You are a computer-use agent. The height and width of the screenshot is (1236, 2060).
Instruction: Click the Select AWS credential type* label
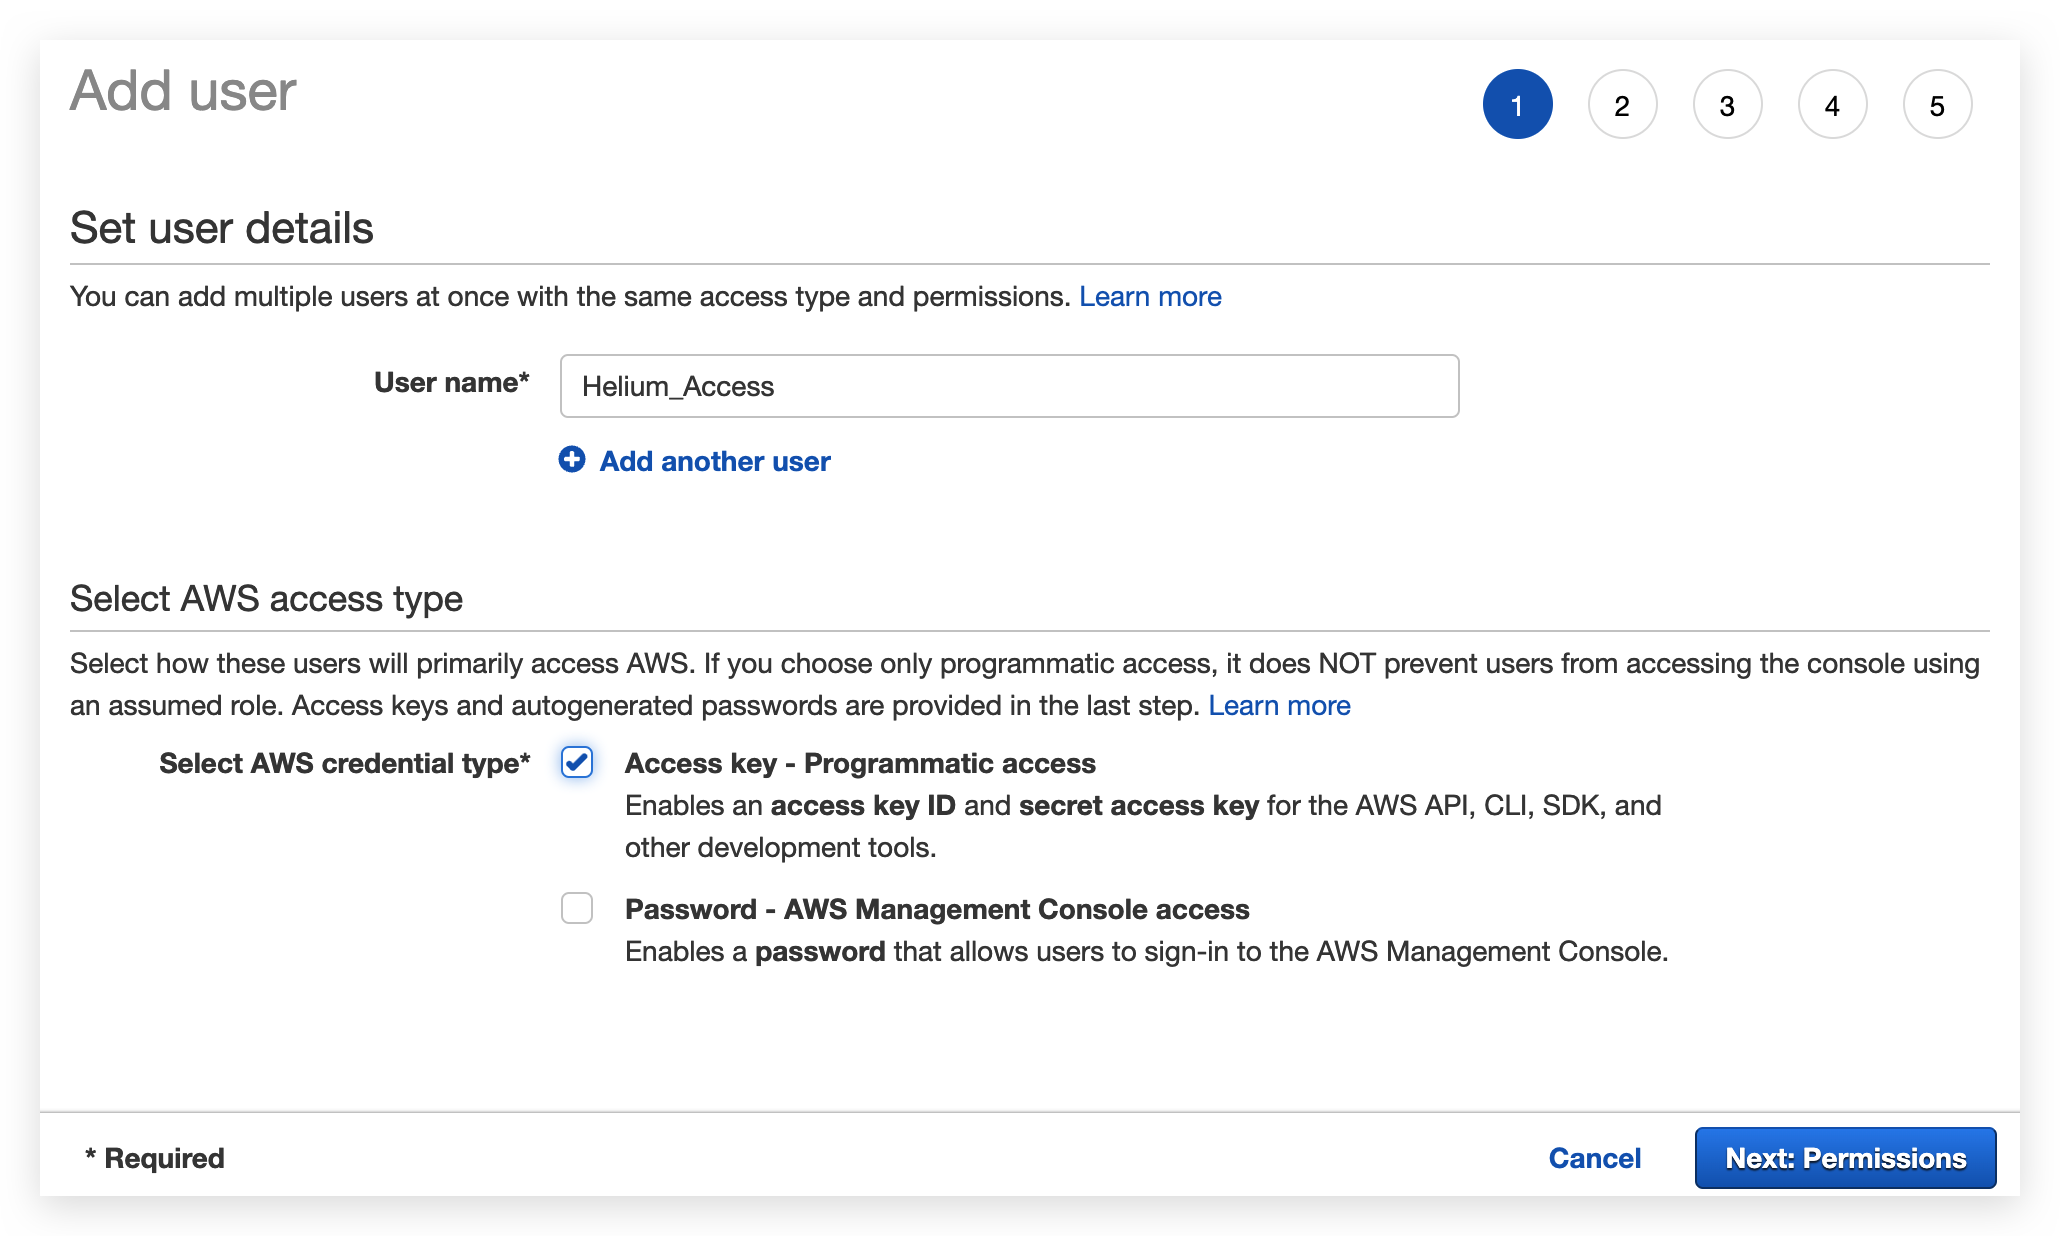(345, 763)
